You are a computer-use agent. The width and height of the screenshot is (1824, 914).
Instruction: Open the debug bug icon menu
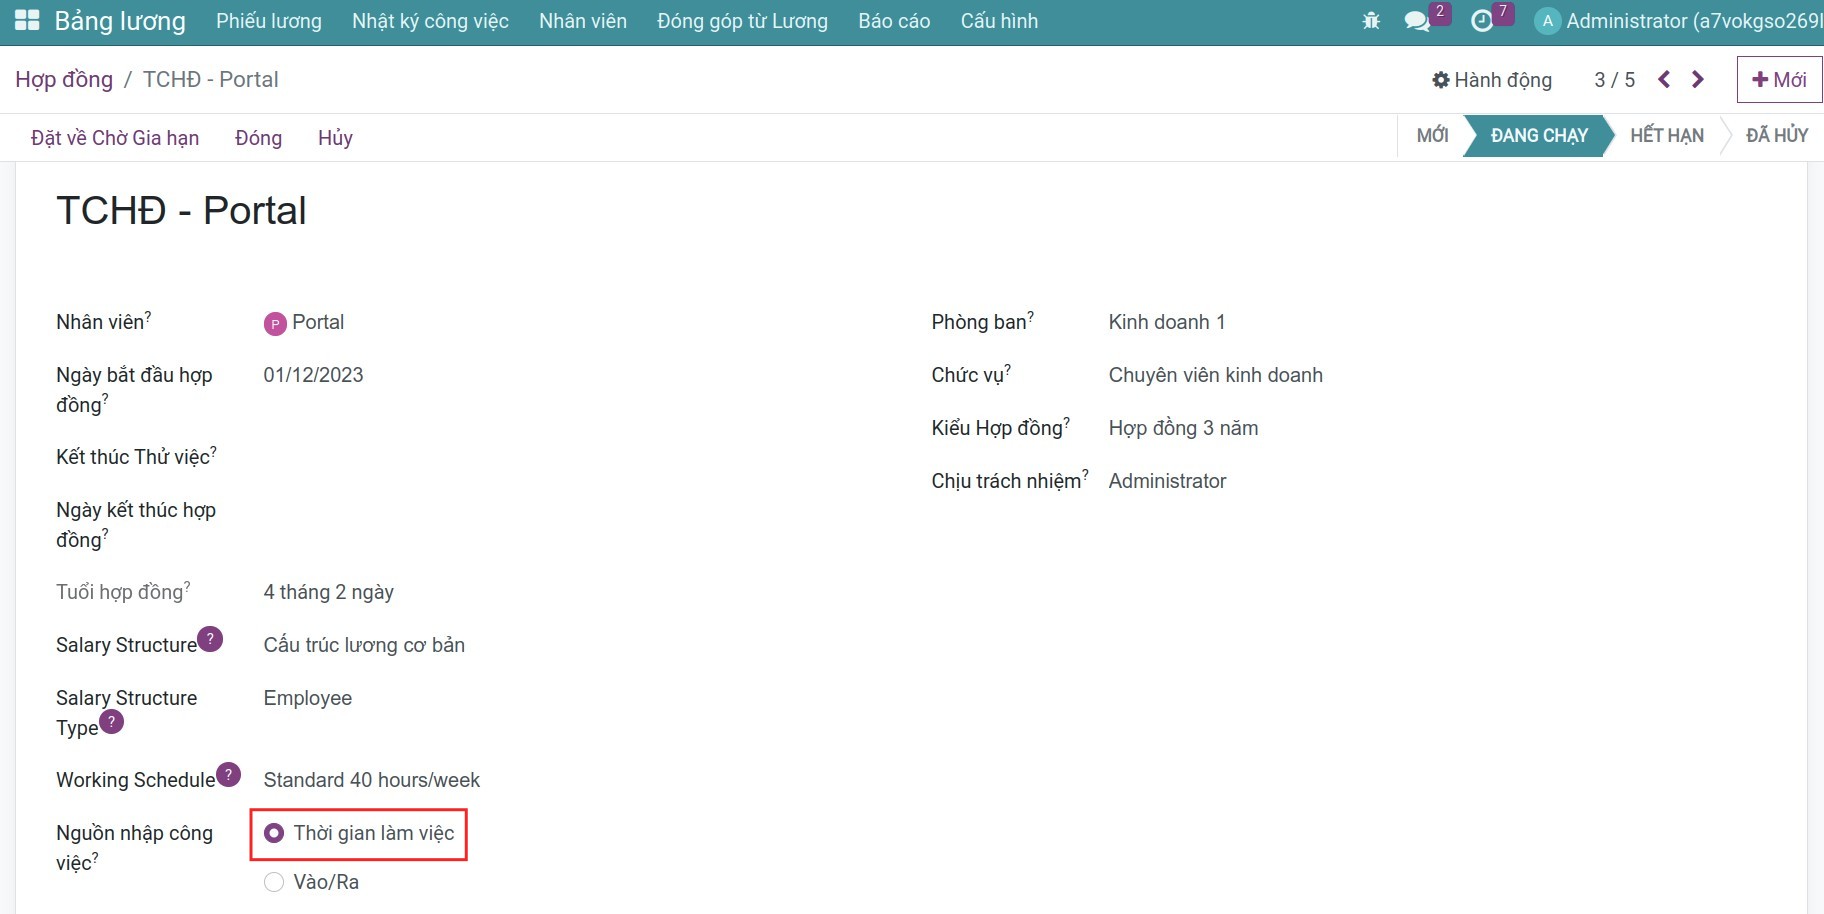[1371, 21]
